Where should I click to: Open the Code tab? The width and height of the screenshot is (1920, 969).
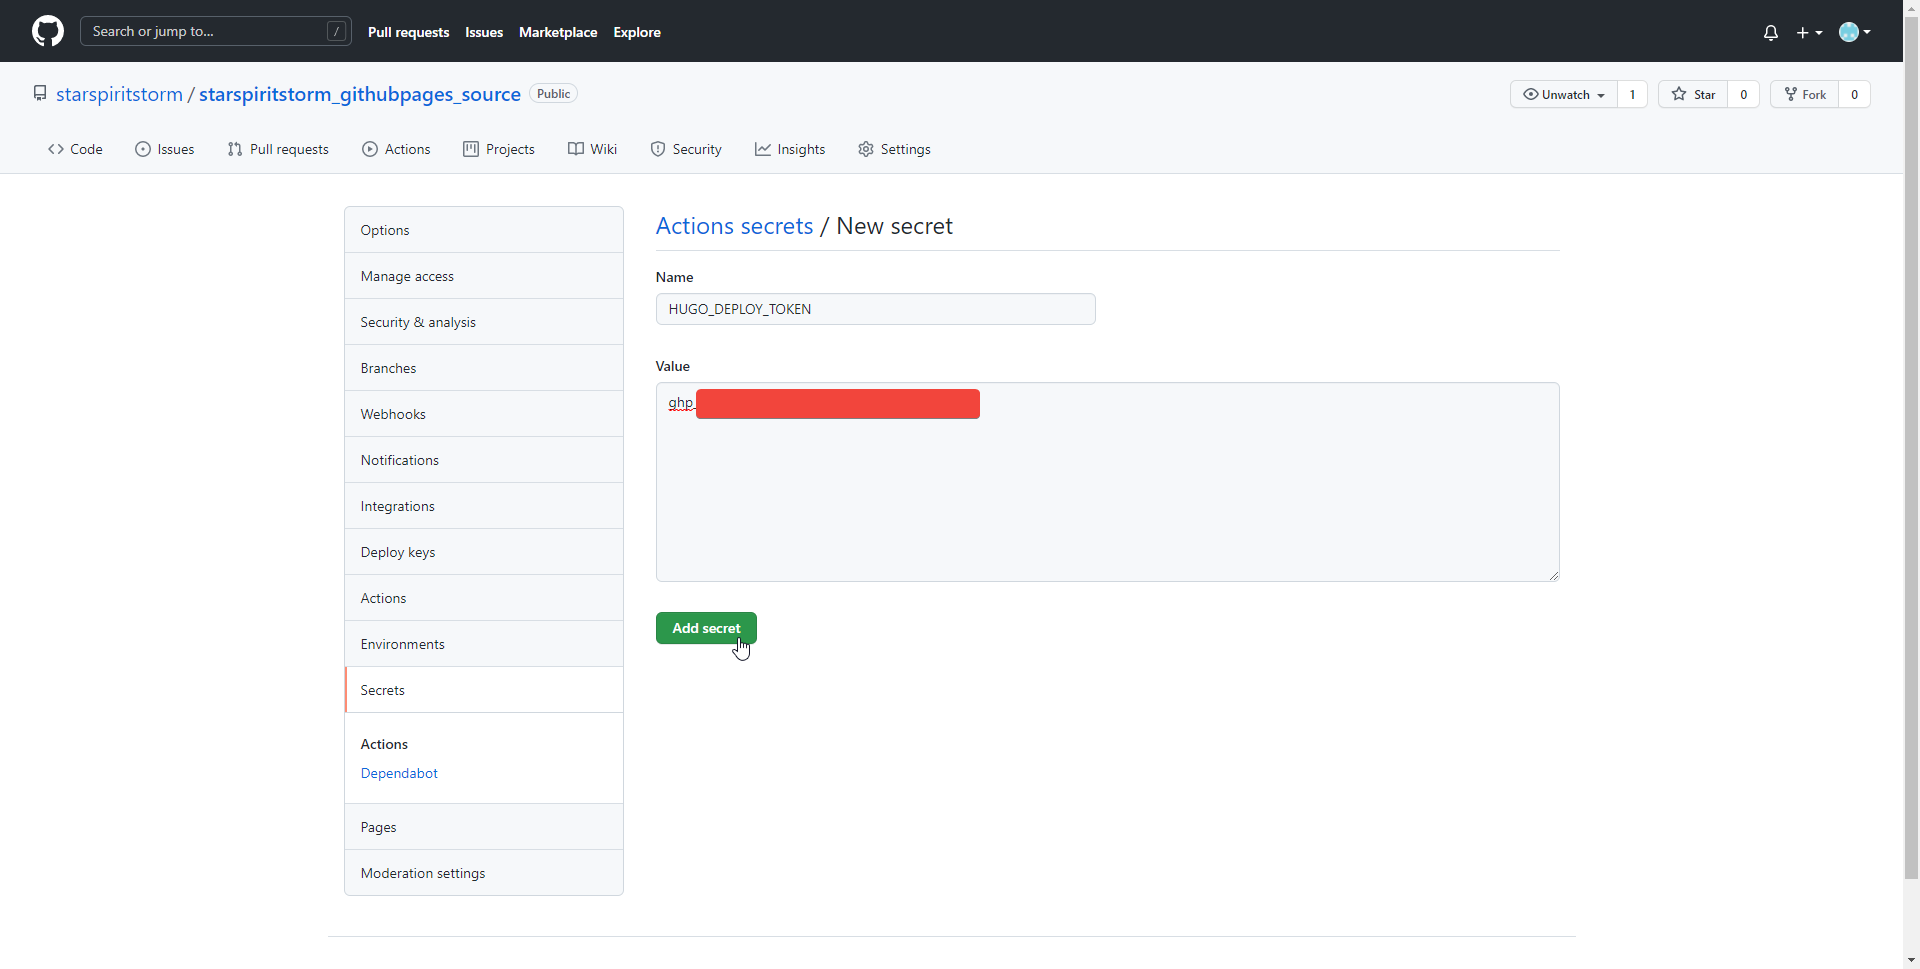(x=75, y=149)
